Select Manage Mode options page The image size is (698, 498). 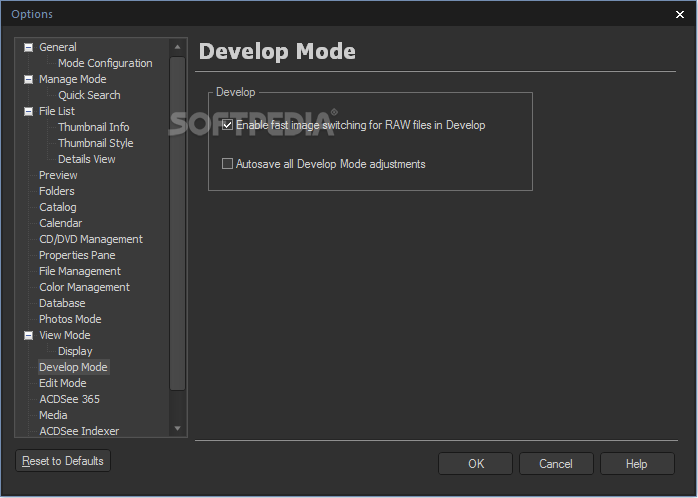(x=73, y=79)
